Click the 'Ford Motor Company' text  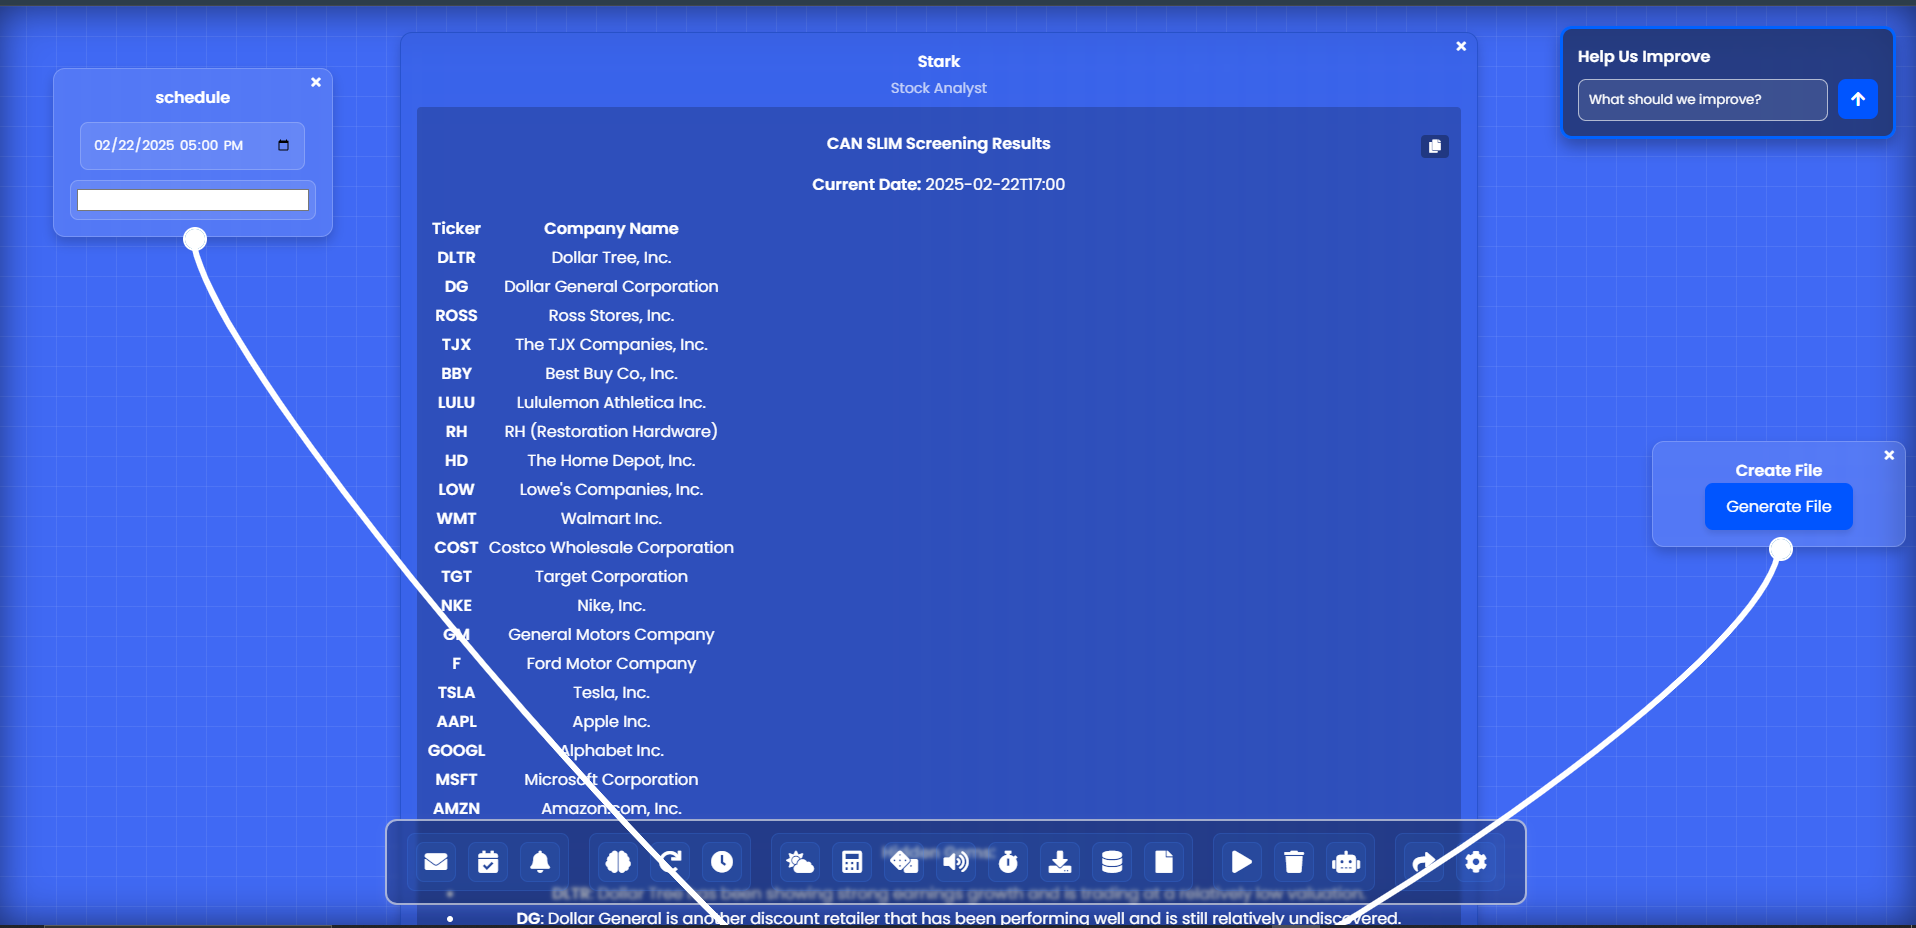click(611, 664)
